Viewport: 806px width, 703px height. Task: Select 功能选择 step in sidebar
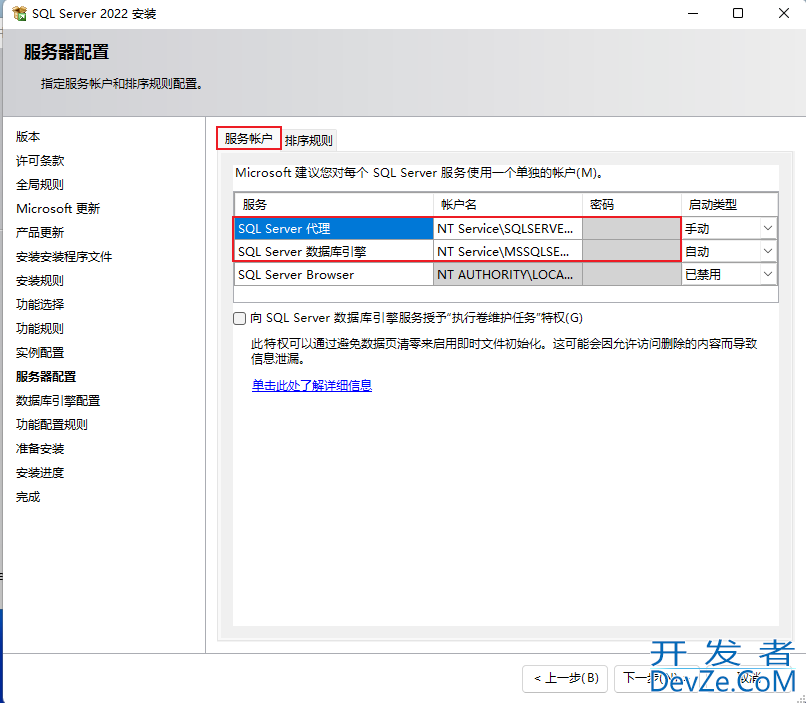pos(40,305)
